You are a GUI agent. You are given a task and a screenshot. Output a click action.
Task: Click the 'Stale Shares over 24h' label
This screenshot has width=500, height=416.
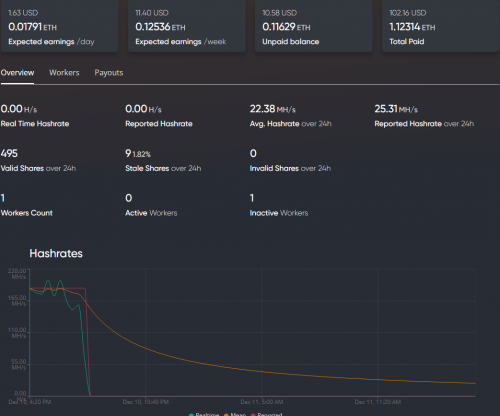click(163, 168)
